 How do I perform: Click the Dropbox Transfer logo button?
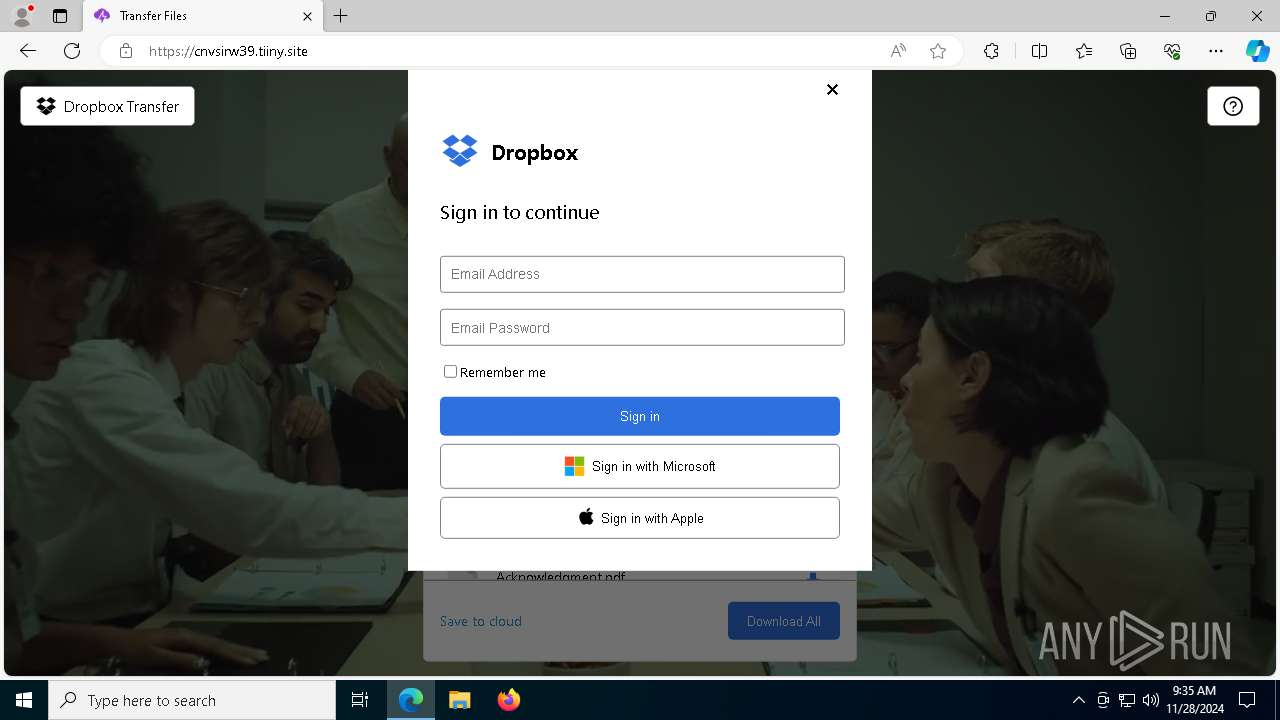tap(107, 106)
